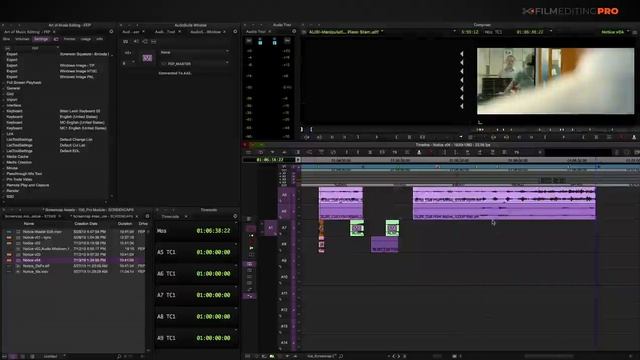Select the long purple audio clip on track A5
Image resolution: width=640 pixels, height=360 pixels.
504,195
